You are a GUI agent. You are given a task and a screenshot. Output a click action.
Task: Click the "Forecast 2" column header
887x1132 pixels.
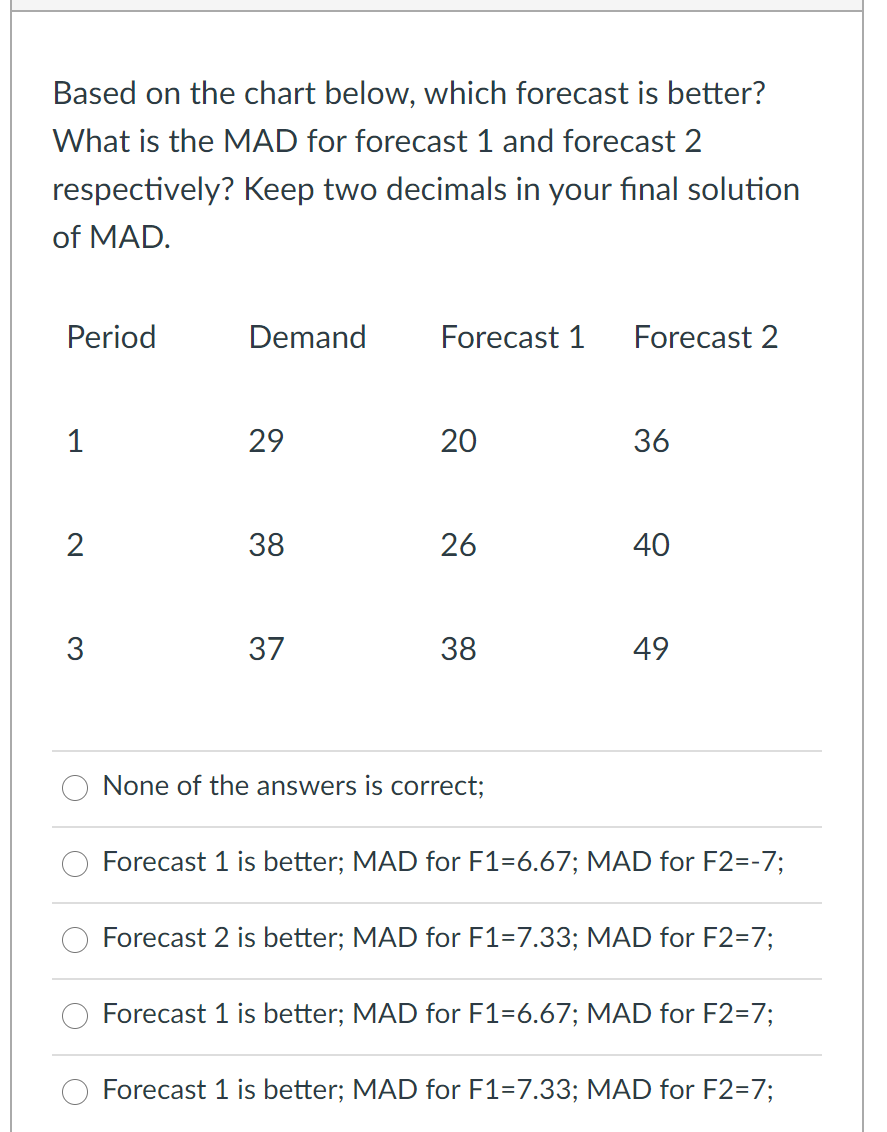[x=706, y=338]
